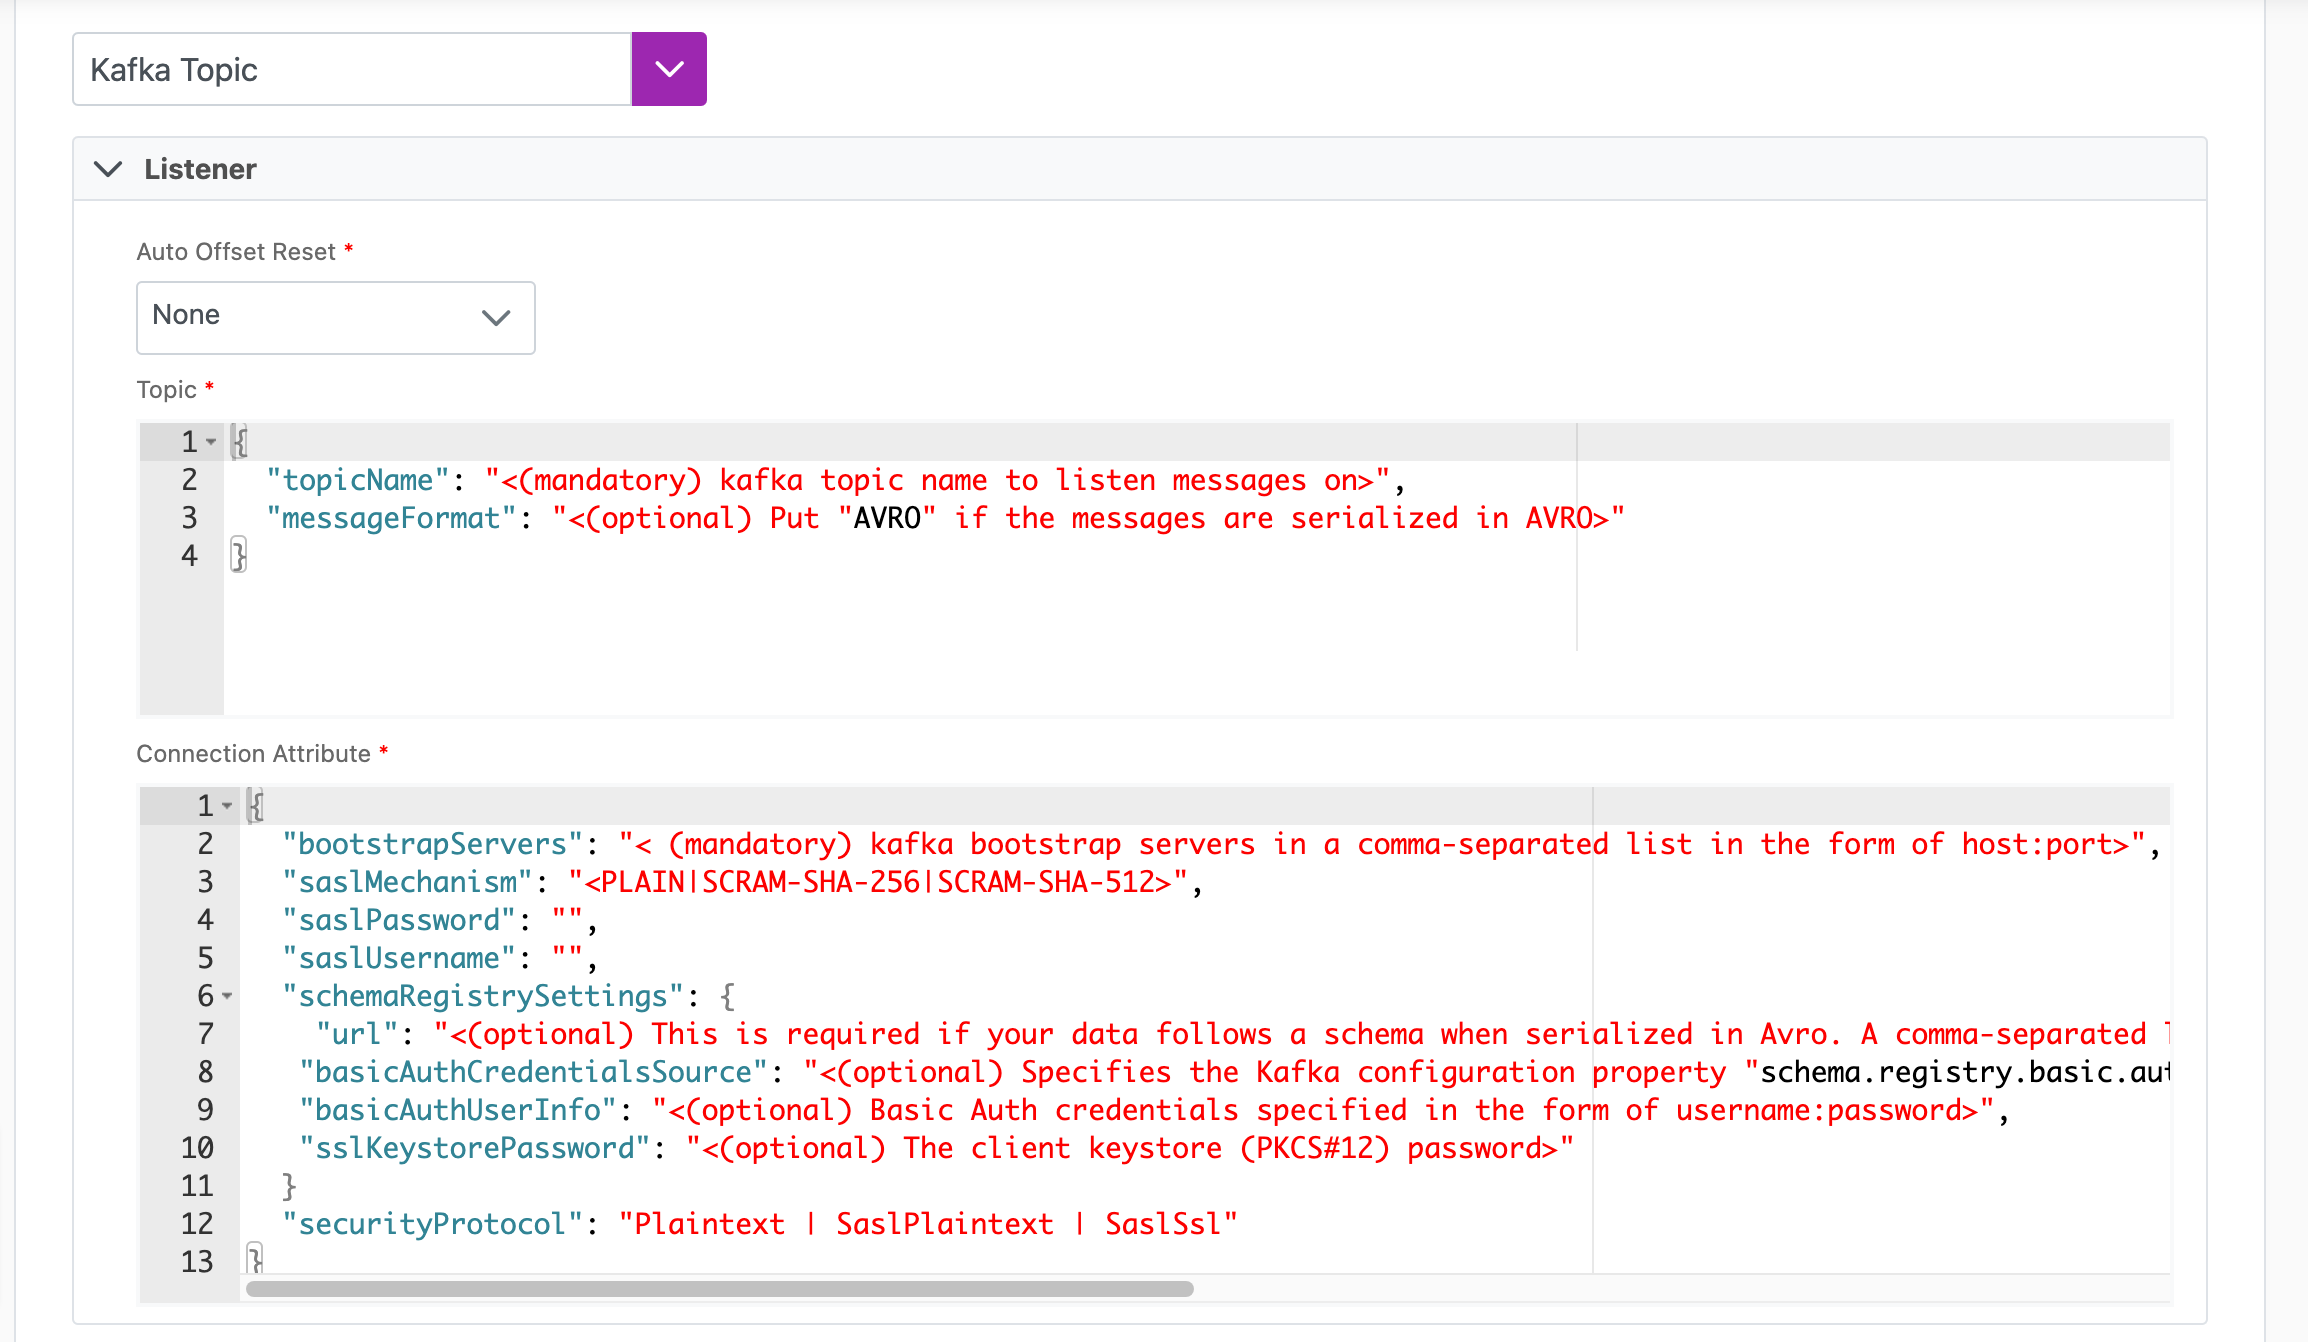Image resolution: width=2308 pixels, height=1342 pixels.
Task: Click the Auto Offset Reset label
Action: point(236,252)
